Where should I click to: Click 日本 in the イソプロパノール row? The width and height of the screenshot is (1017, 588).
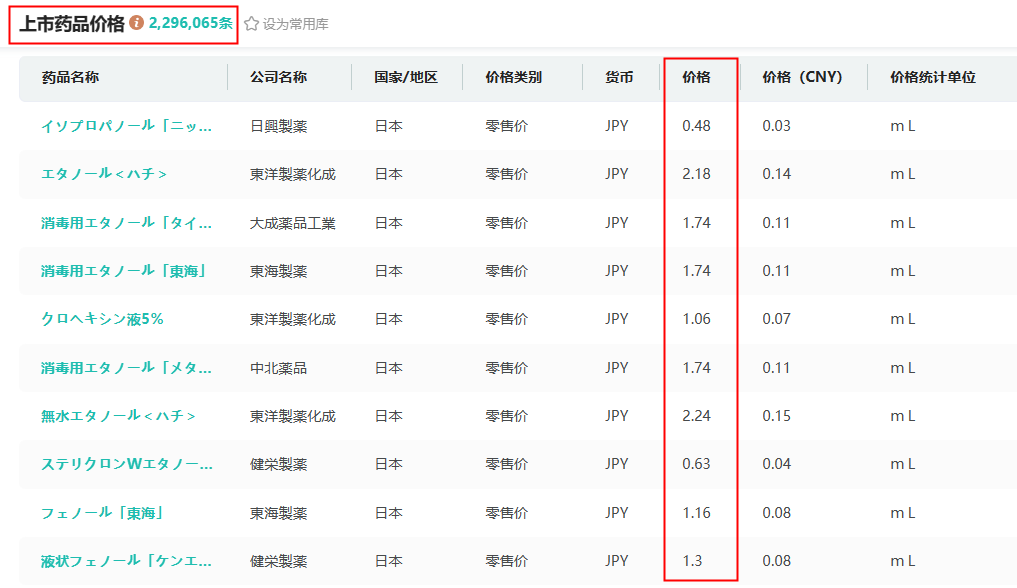pyautogui.click(x=389, y=126)
